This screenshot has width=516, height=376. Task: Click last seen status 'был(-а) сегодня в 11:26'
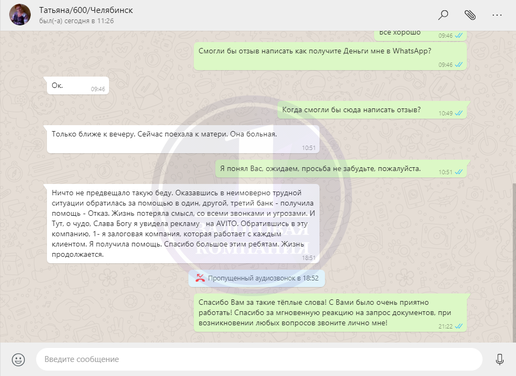point(76,21)
